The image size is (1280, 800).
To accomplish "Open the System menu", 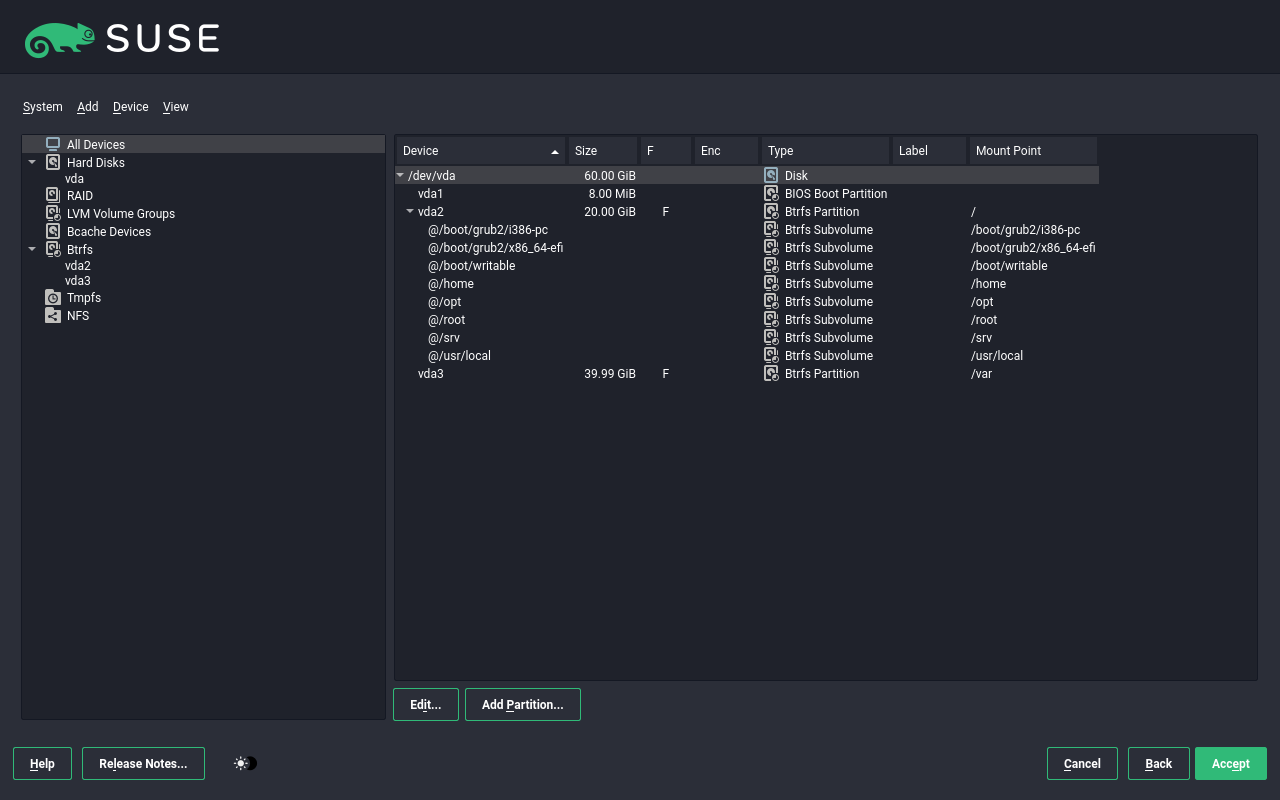I will pyautogui.click(x=42, y=107).
